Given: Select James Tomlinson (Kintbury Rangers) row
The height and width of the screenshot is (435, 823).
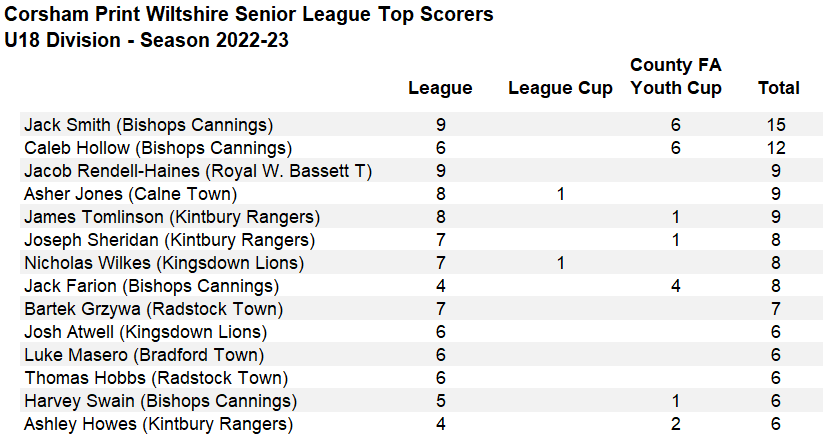Looking at the screenshot, I should [x=421, y=217].
